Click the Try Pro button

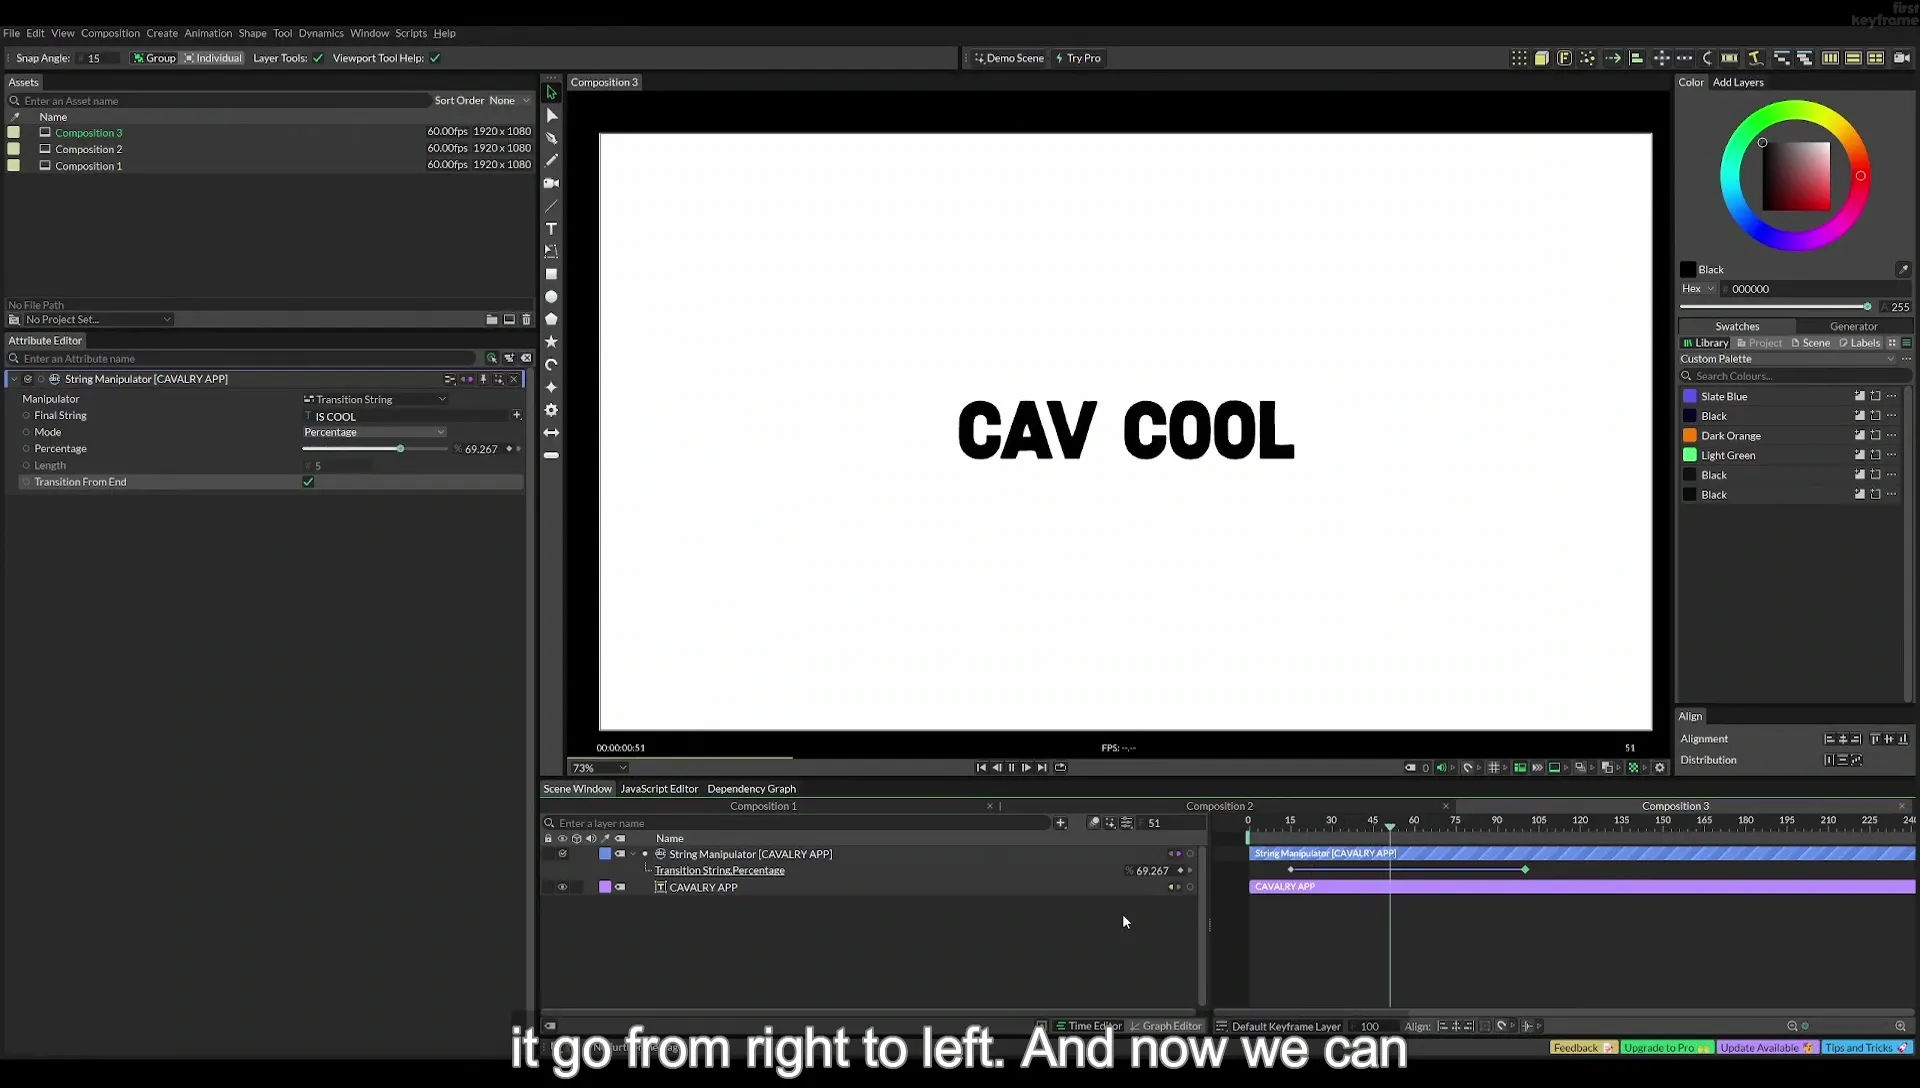pyautogui.click(x=1078, y=58)
